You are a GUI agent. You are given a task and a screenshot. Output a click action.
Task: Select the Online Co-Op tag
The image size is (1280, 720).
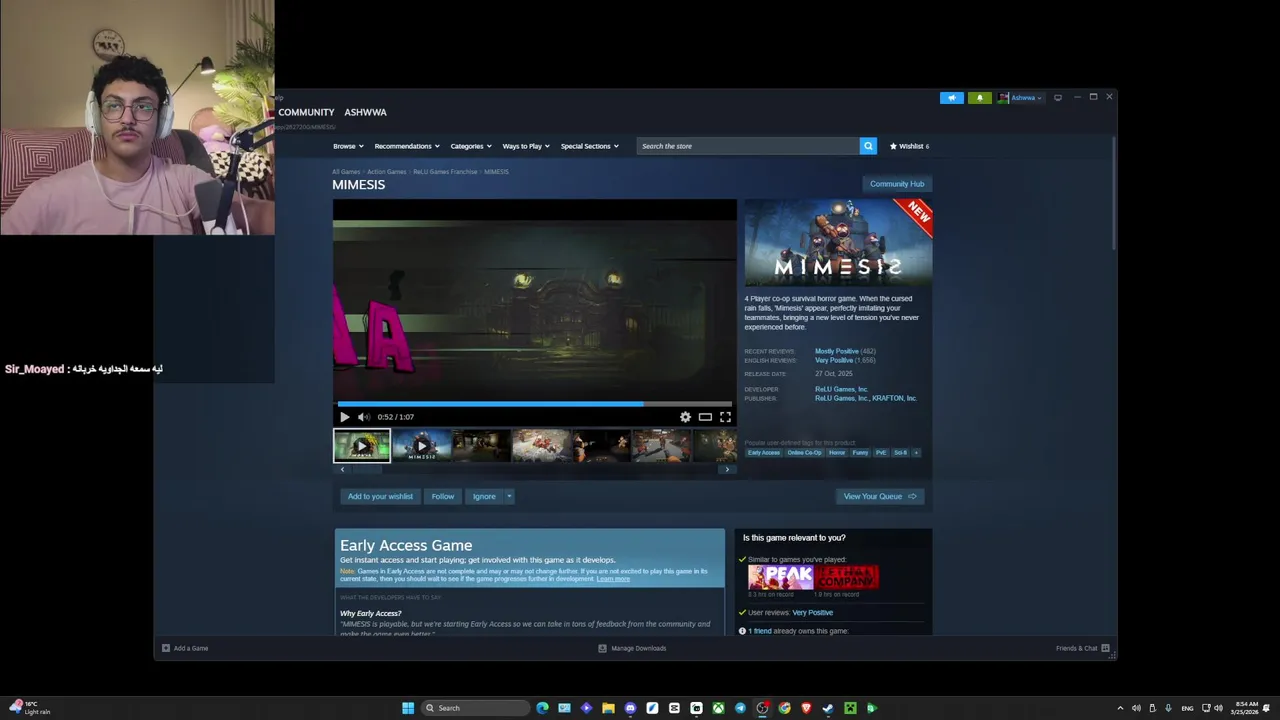[804, 453]
